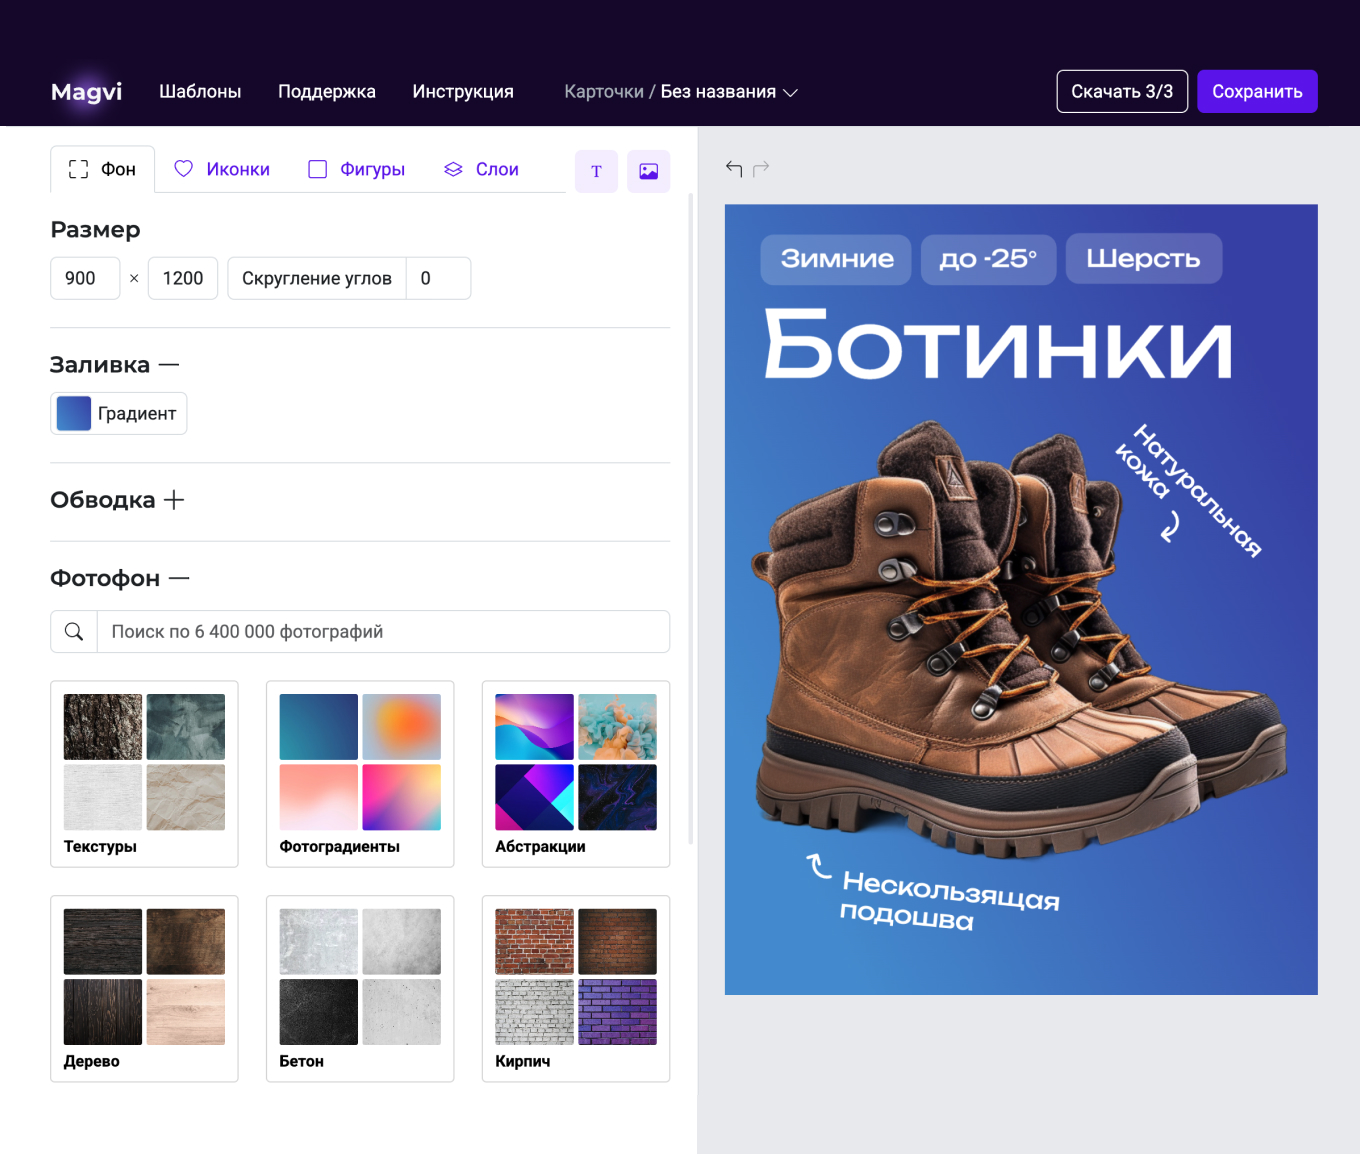Click the add text tool icon
This screenshot has width=1360, height=1154.
596,171
